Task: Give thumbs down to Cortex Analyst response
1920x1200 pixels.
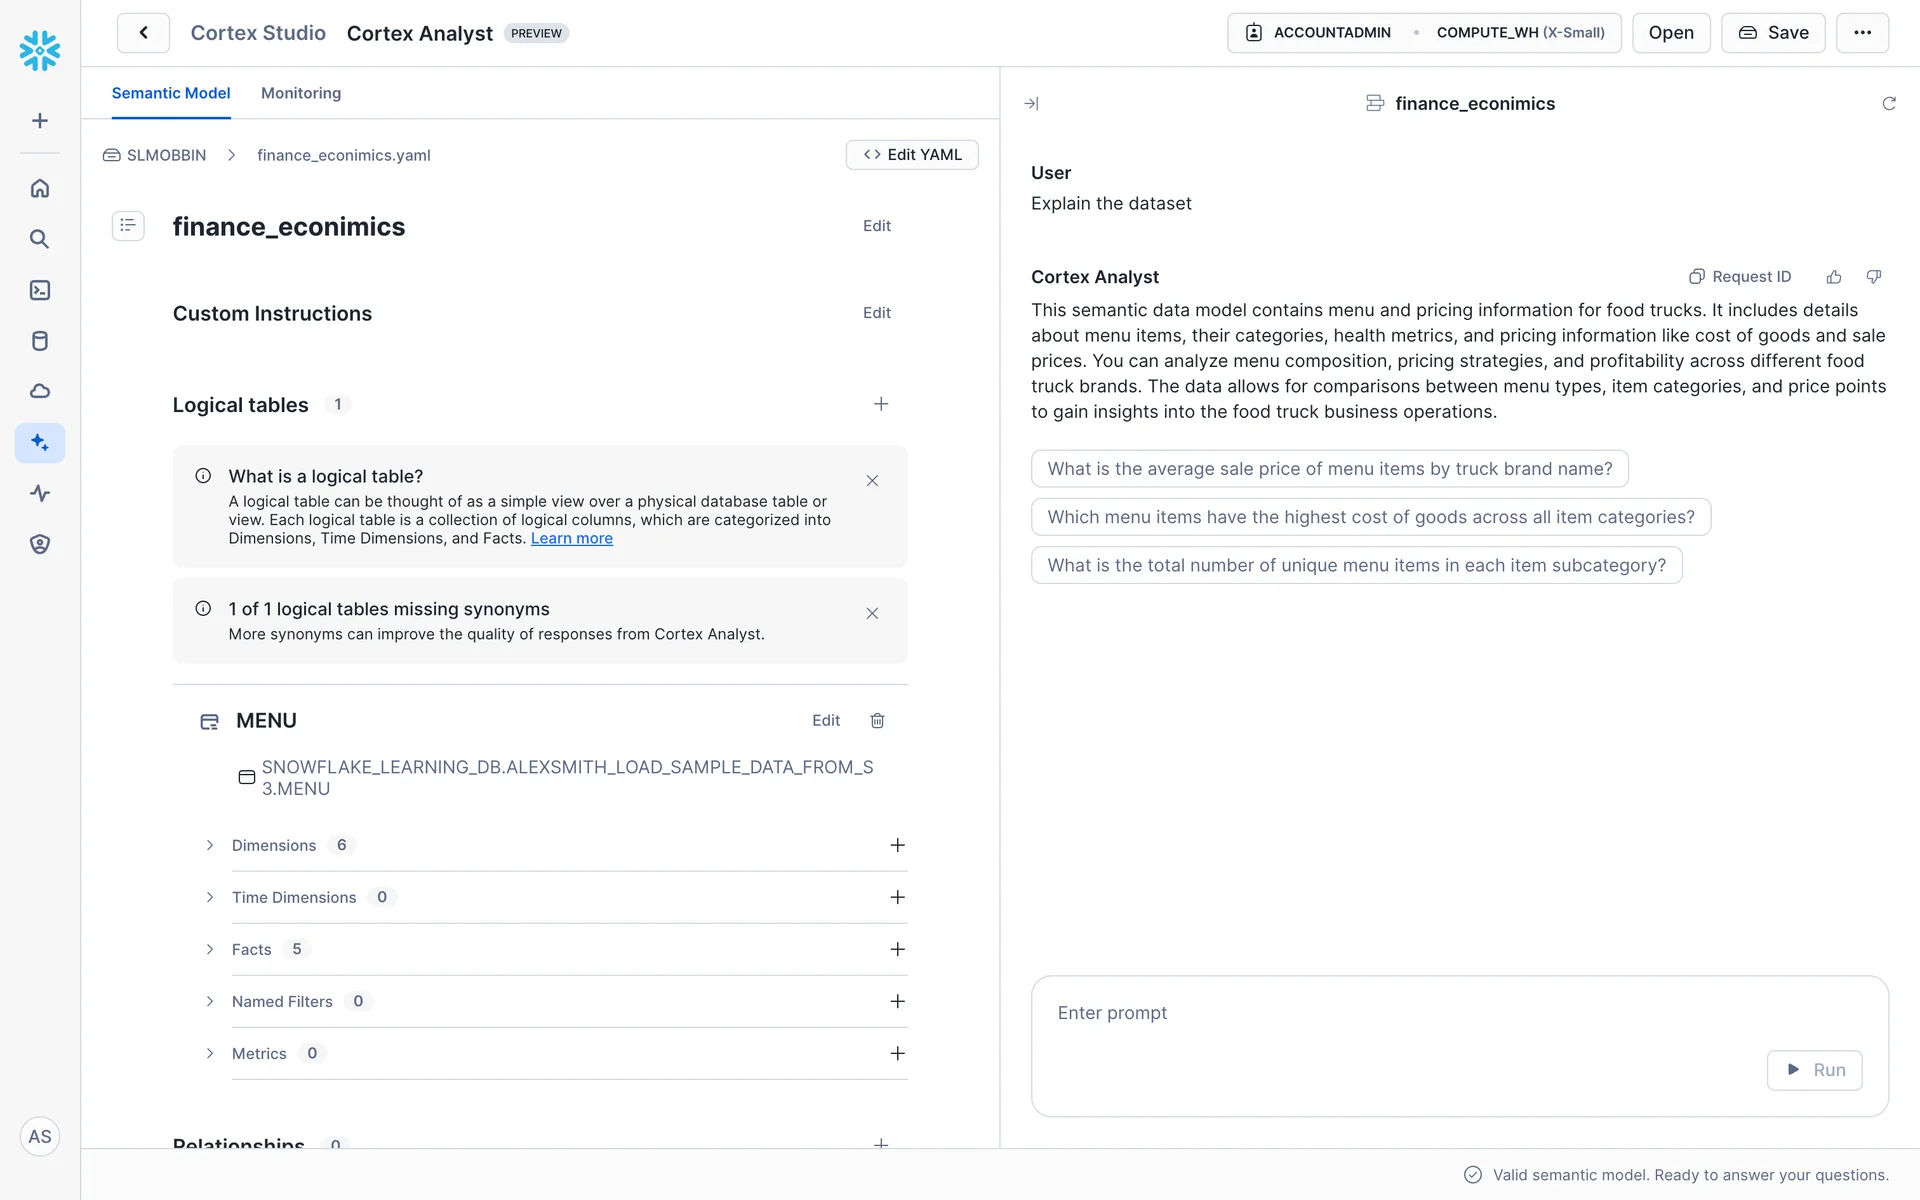Action: 1874,277
